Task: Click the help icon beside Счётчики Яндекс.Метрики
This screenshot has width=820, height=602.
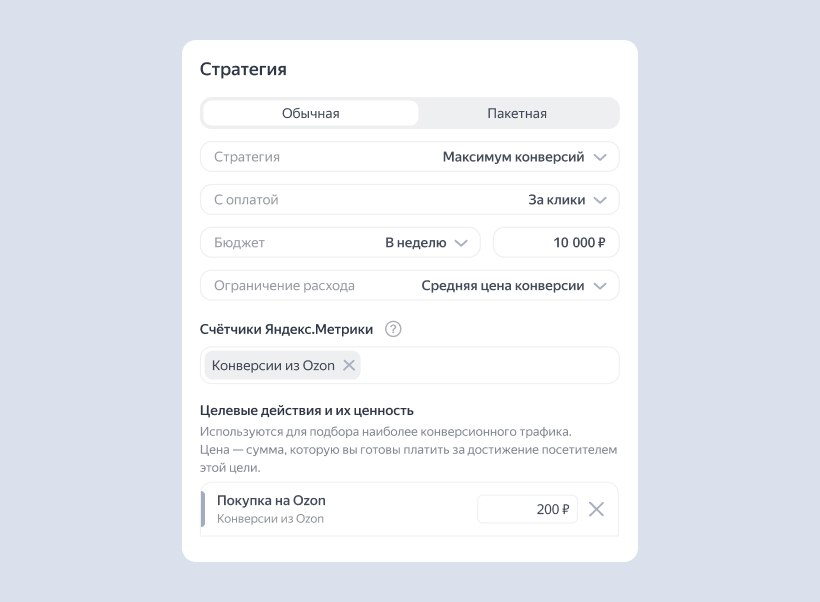Action: (393, 329)
